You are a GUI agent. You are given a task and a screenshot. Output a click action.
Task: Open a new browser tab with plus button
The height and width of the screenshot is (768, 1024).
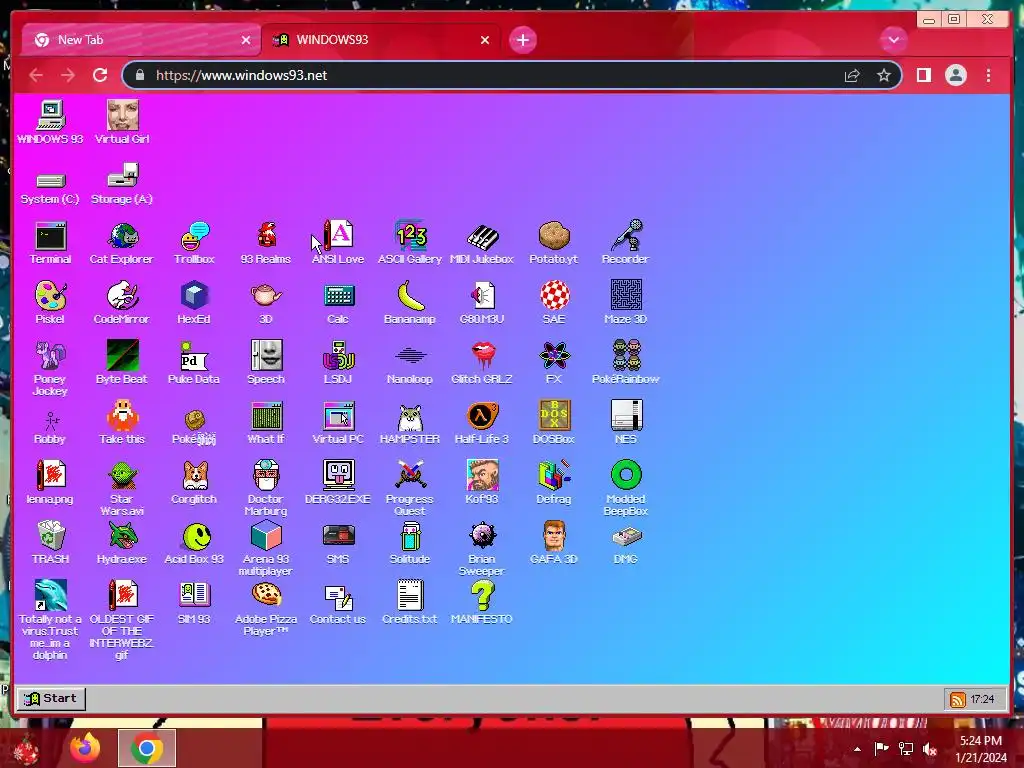tap(522, 40)
